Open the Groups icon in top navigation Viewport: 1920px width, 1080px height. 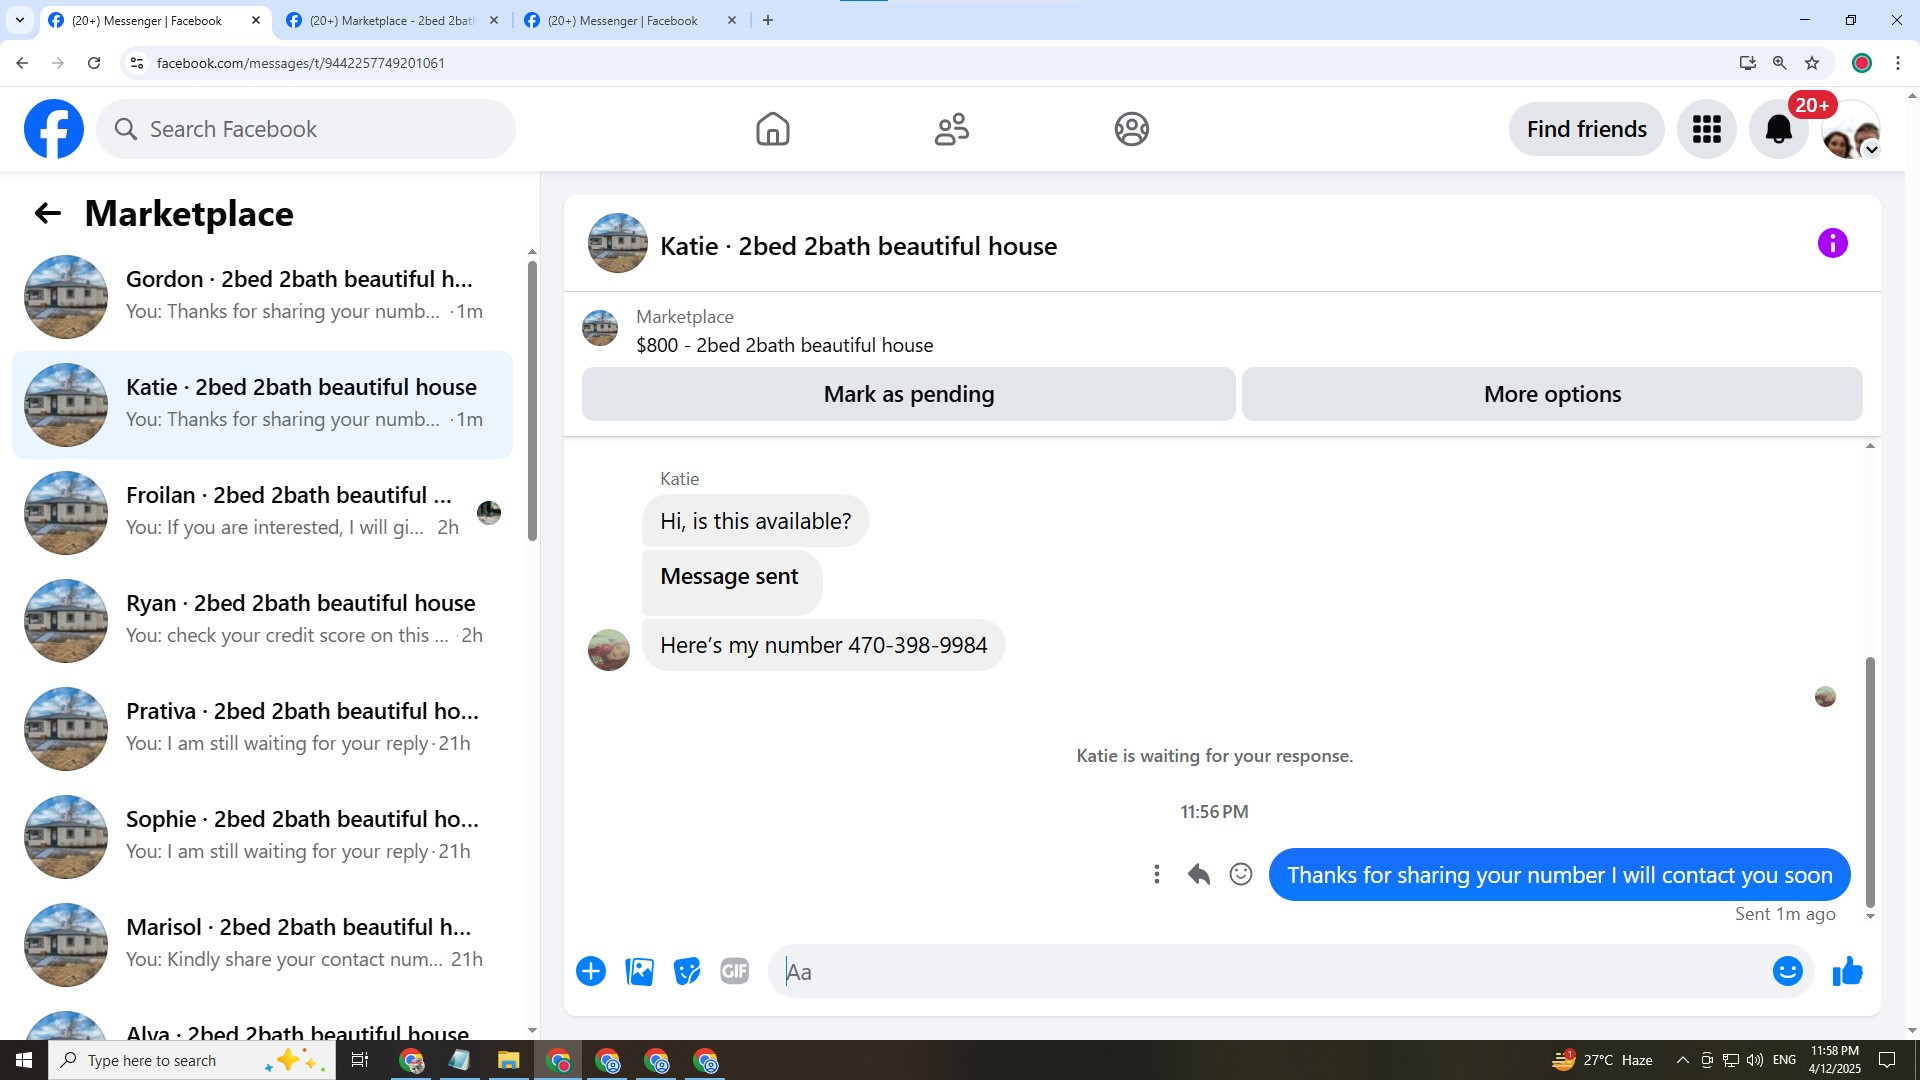(1131, 129)
